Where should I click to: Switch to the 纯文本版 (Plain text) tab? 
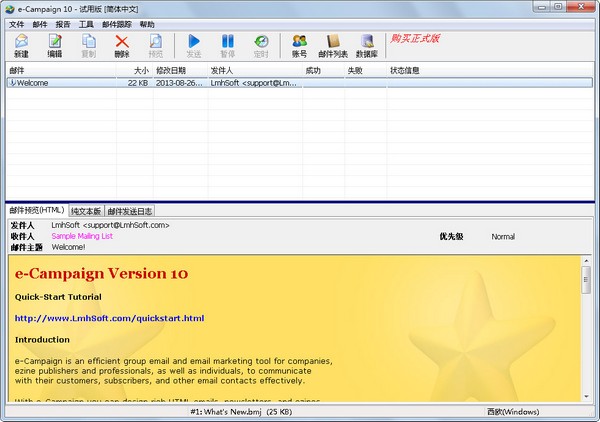coord(86,211)
